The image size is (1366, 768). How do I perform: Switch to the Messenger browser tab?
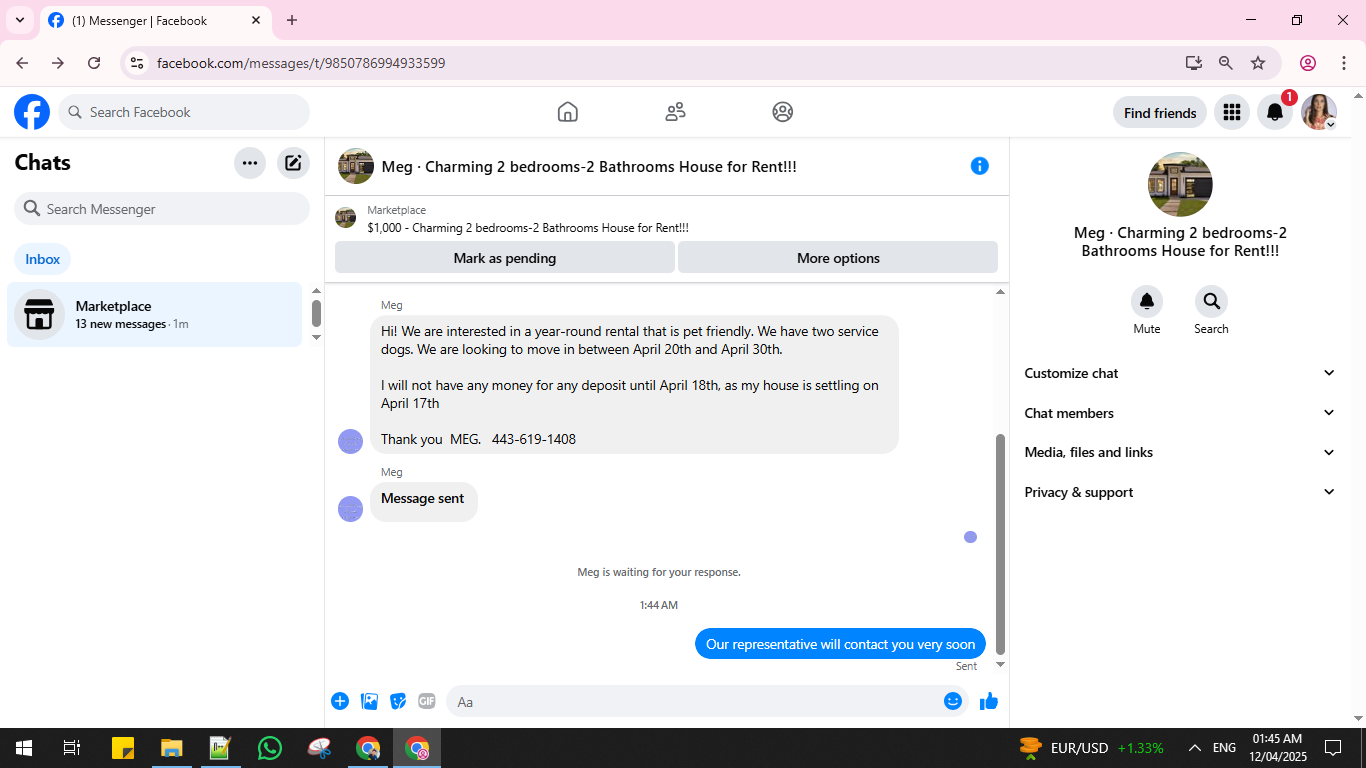click(x=155, y=20)
